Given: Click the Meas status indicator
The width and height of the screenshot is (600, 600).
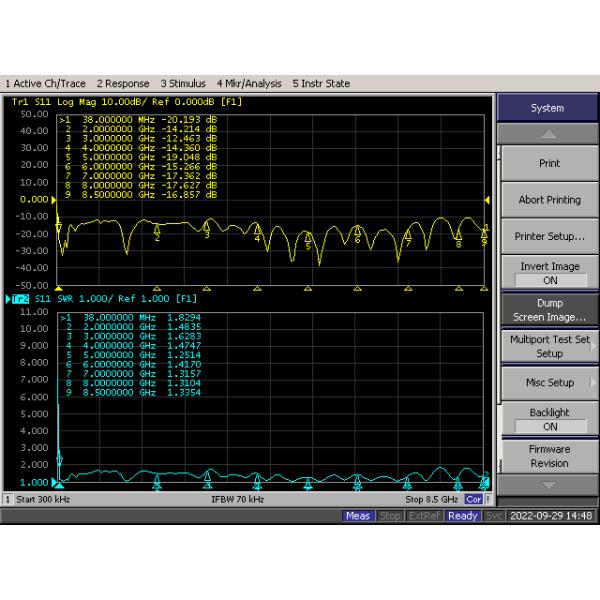Looking at the screenshot, I should tap(358, 516).
